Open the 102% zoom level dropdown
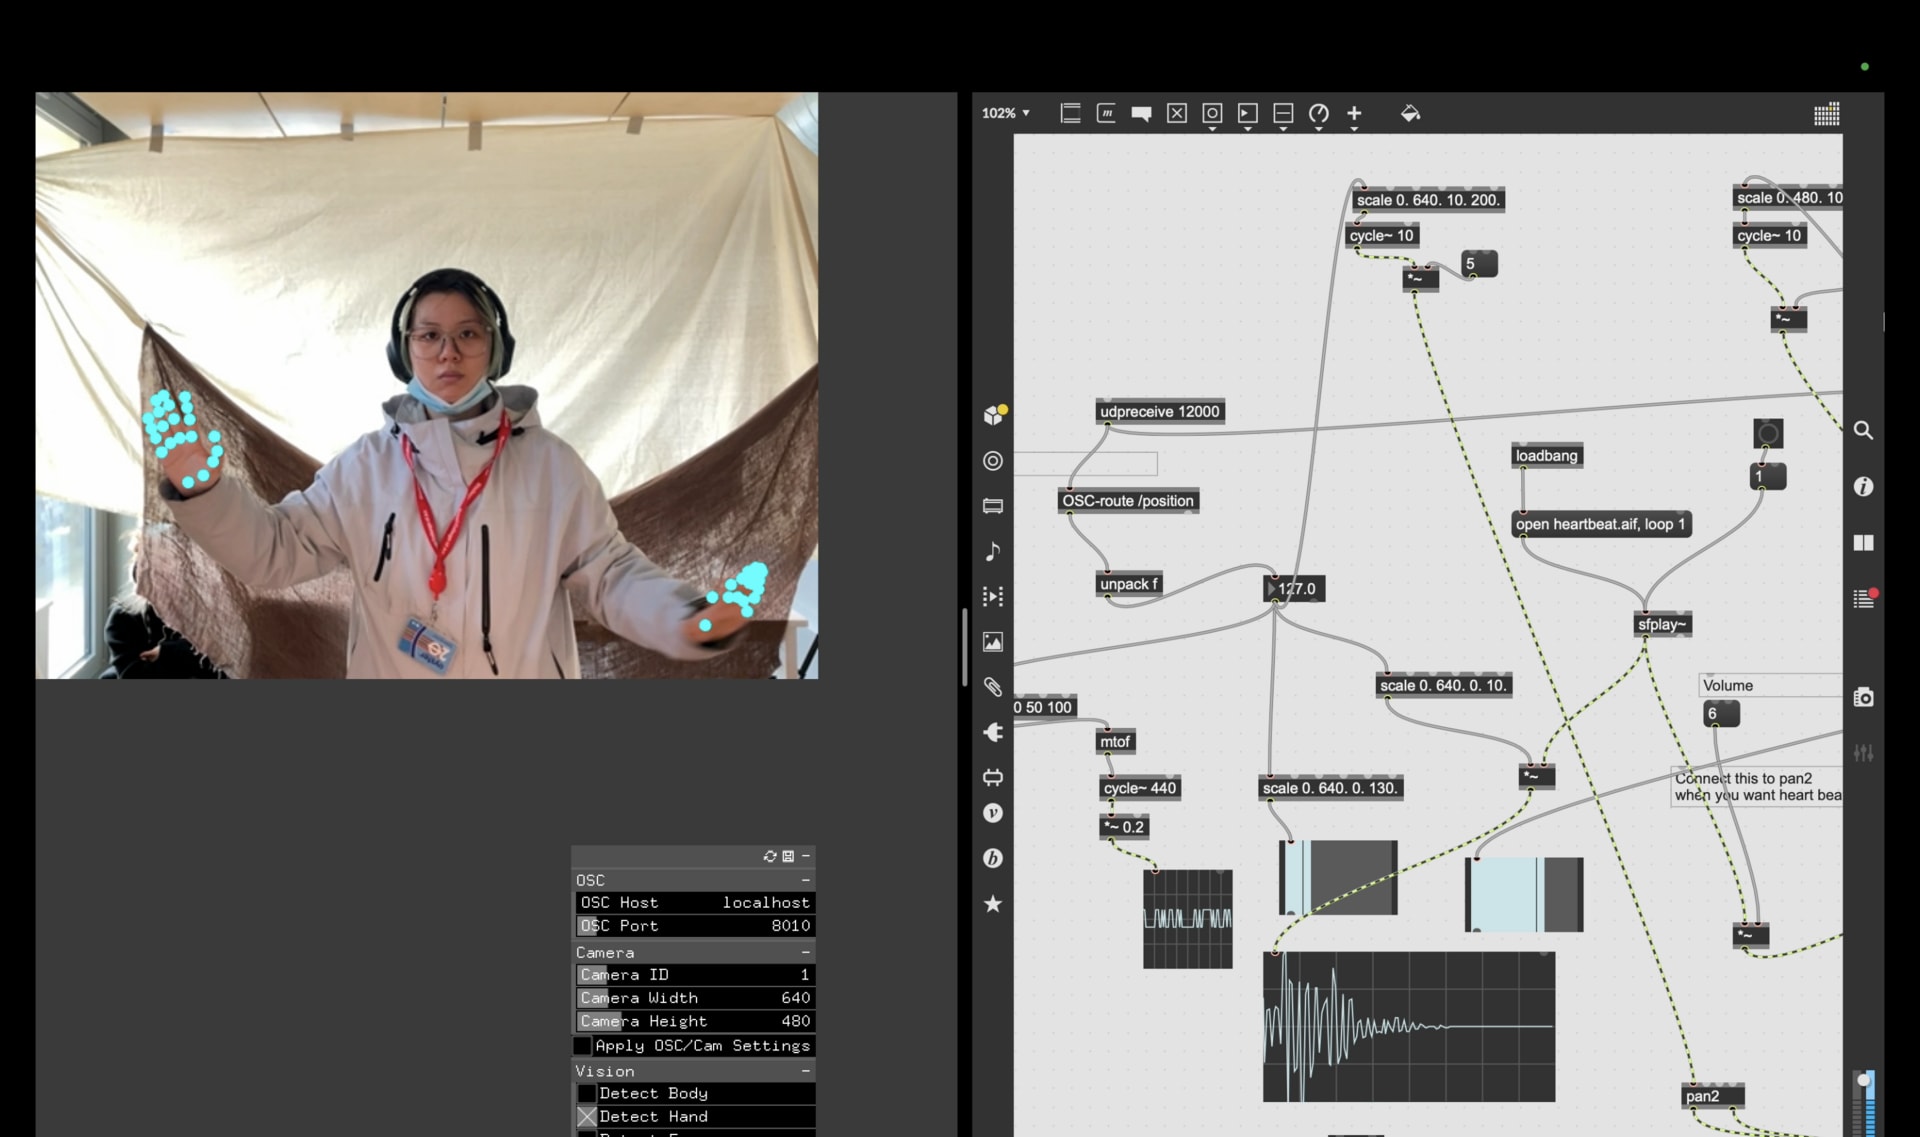Image resolution: width=1920 pixels, height=1137 pixels. [x=1005, y=113]
